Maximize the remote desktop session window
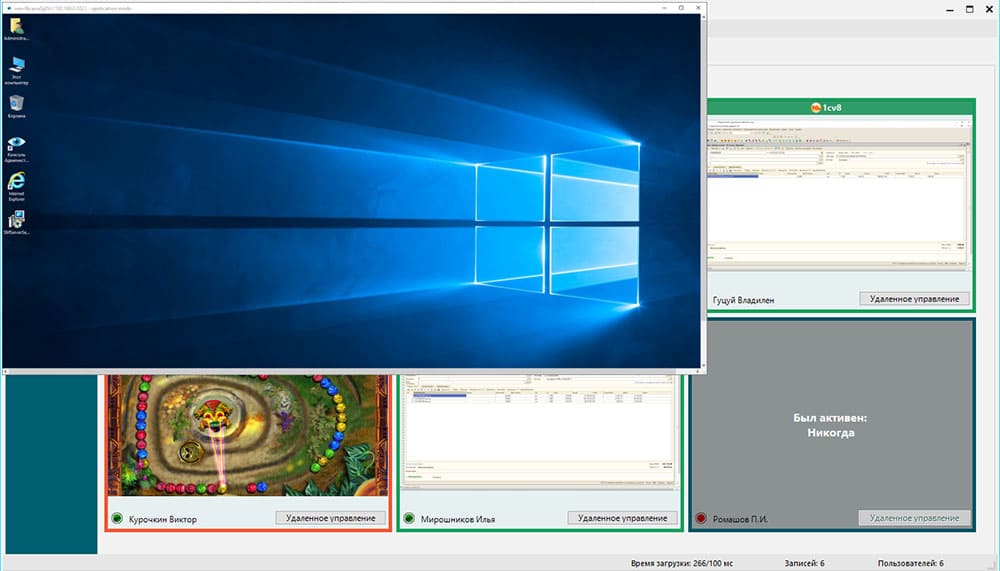The width and height of the screenshot is (1000, 571). (x=681, y=7)
